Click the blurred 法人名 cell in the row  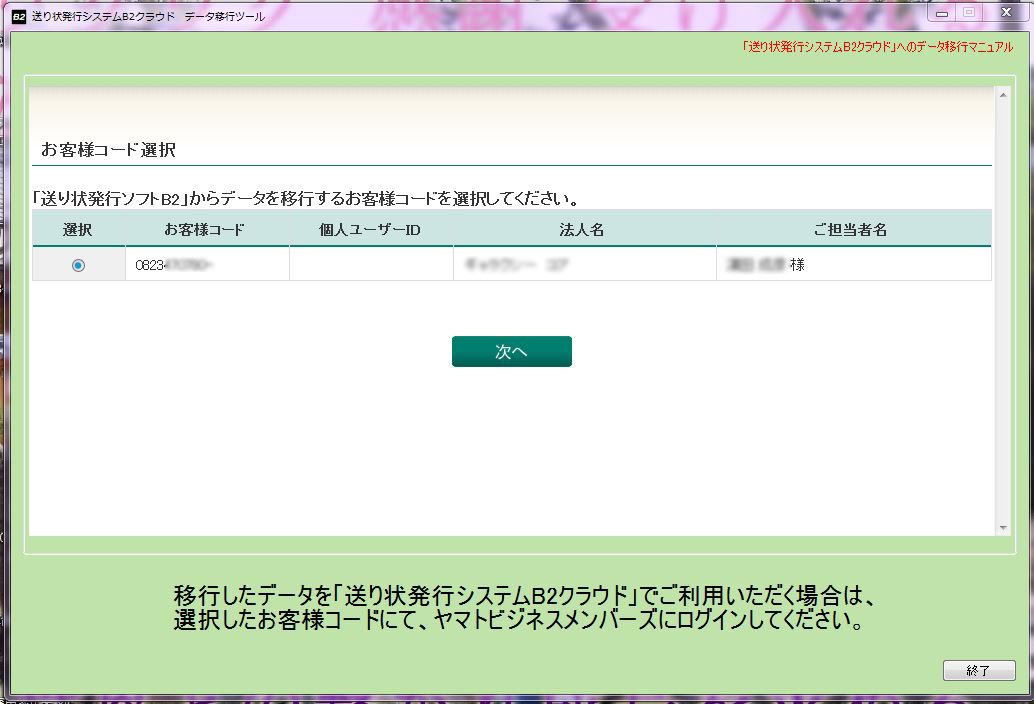(585, 265)
